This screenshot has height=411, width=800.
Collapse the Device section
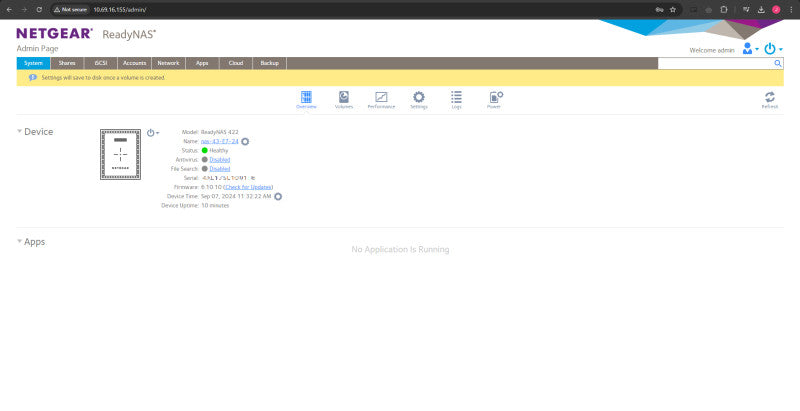coord(19,131)
